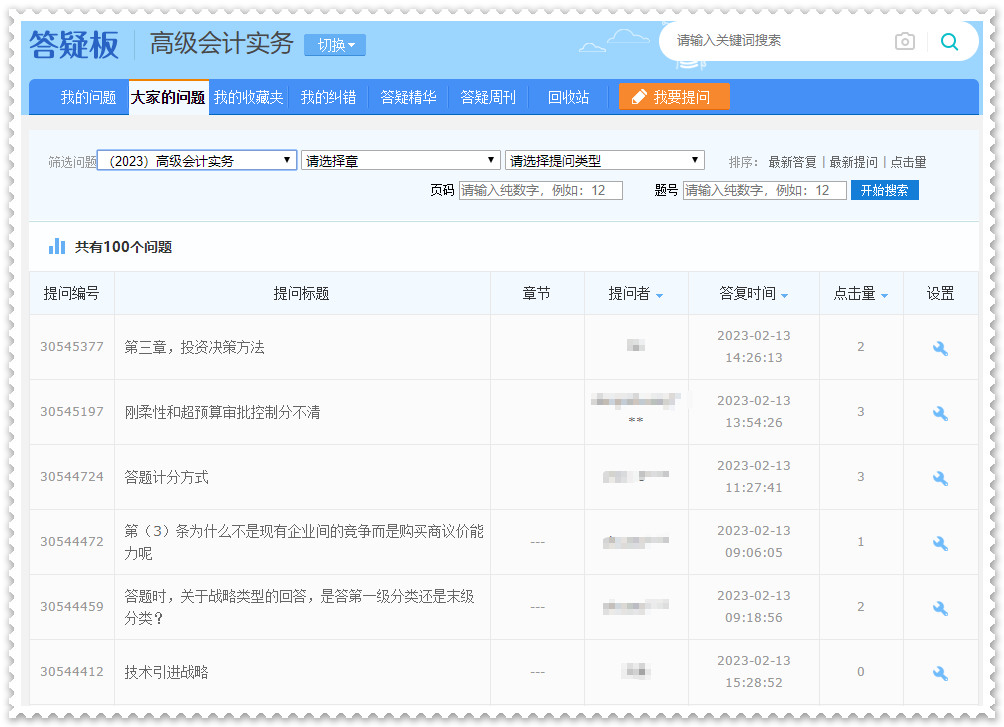Click the wrench icon for question 30544724

coord(939,477)
